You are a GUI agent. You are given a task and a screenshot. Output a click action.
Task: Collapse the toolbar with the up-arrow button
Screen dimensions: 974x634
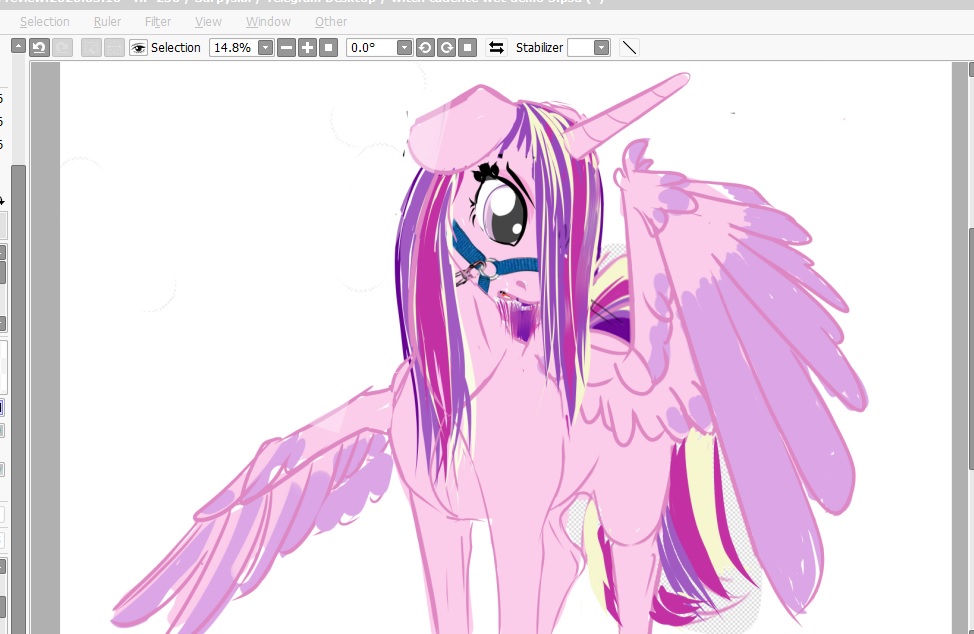[x=19, y=46]
